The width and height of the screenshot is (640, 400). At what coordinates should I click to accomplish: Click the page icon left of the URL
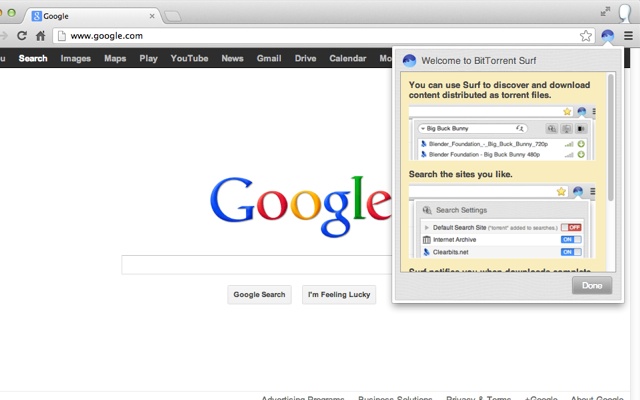(62, 36)
